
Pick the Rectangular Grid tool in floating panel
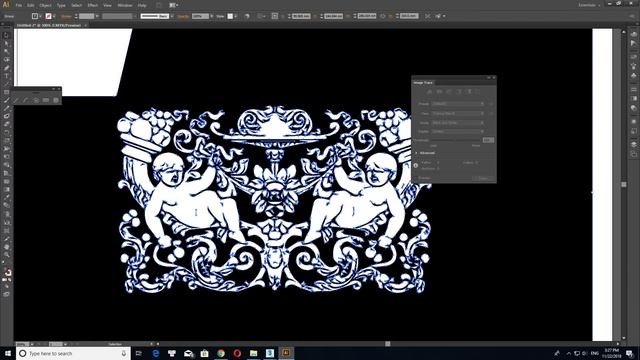pos(46,100)
